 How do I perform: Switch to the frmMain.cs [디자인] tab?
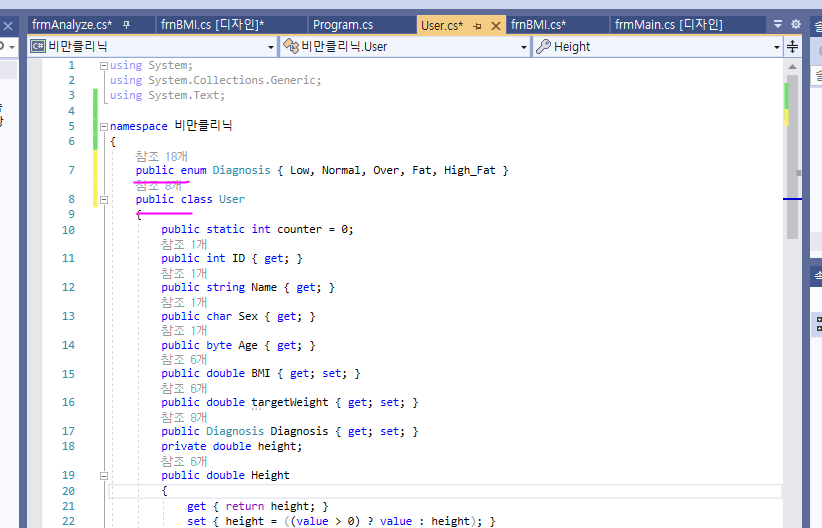(668, 25)
